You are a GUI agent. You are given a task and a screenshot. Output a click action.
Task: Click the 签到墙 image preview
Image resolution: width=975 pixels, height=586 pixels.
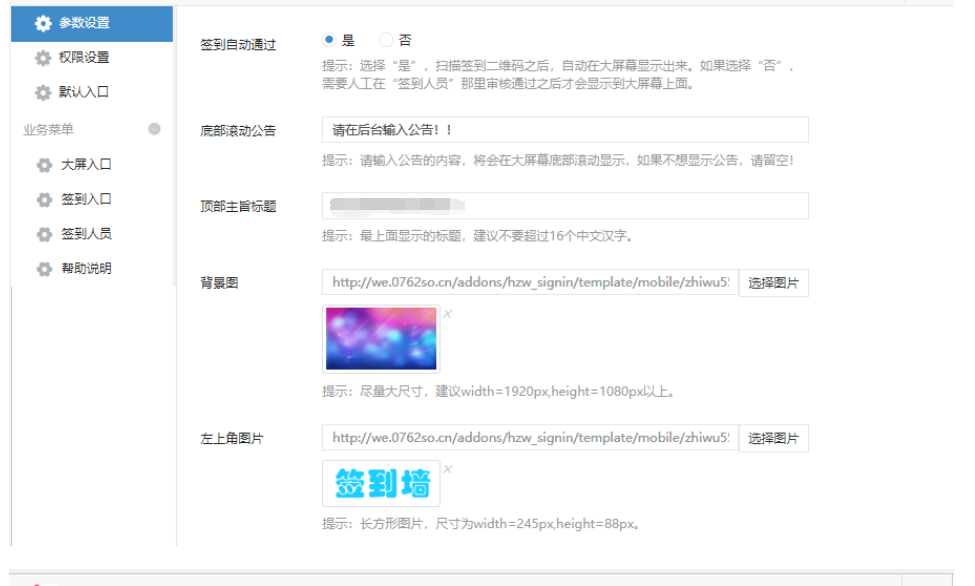coord(381,484)
